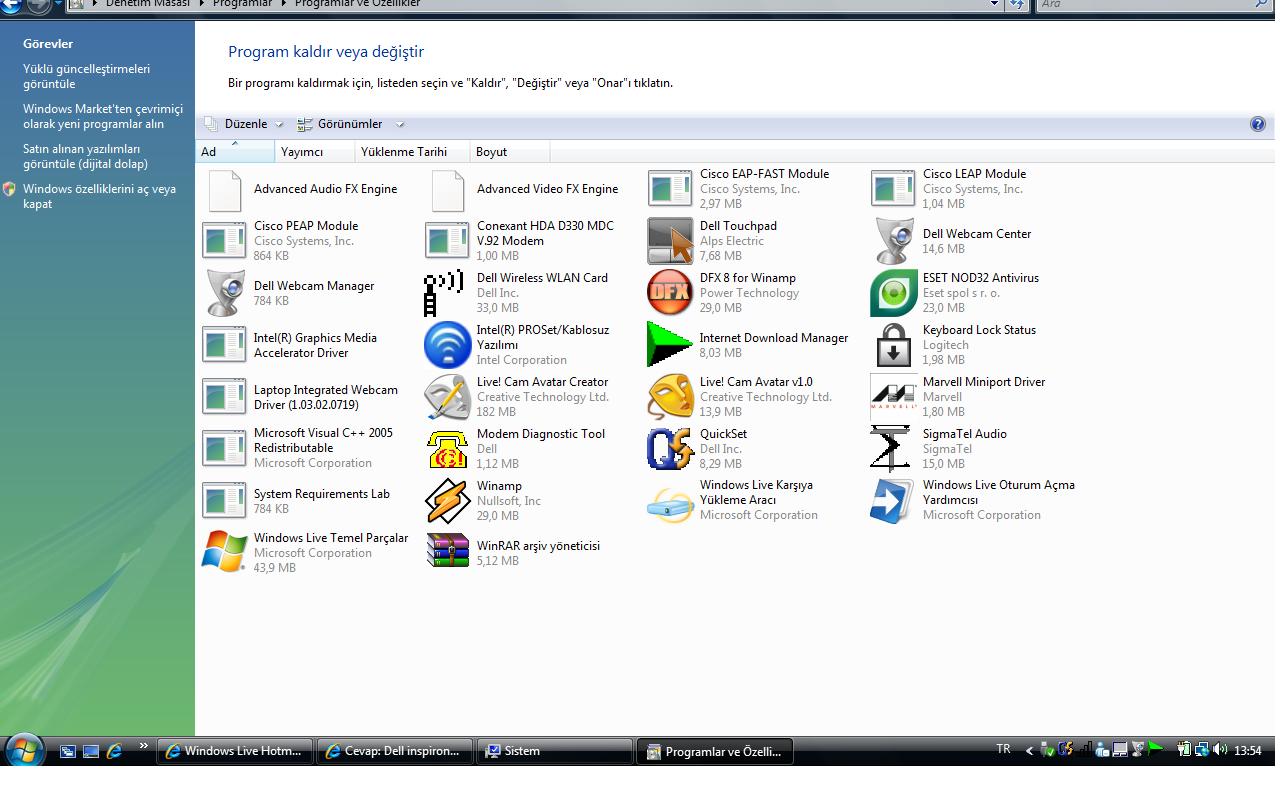
Task: Sort by the Boyut column header
Action: coord(509,152)
